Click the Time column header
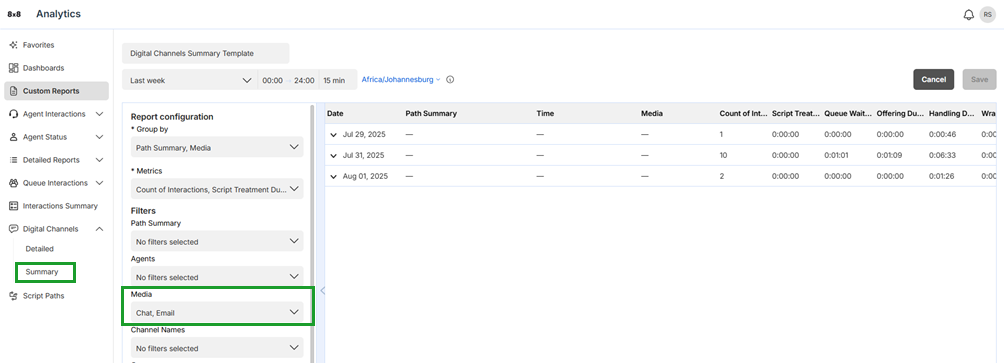Viewport: 1004px width, 363px height. [x=545, y=114]
